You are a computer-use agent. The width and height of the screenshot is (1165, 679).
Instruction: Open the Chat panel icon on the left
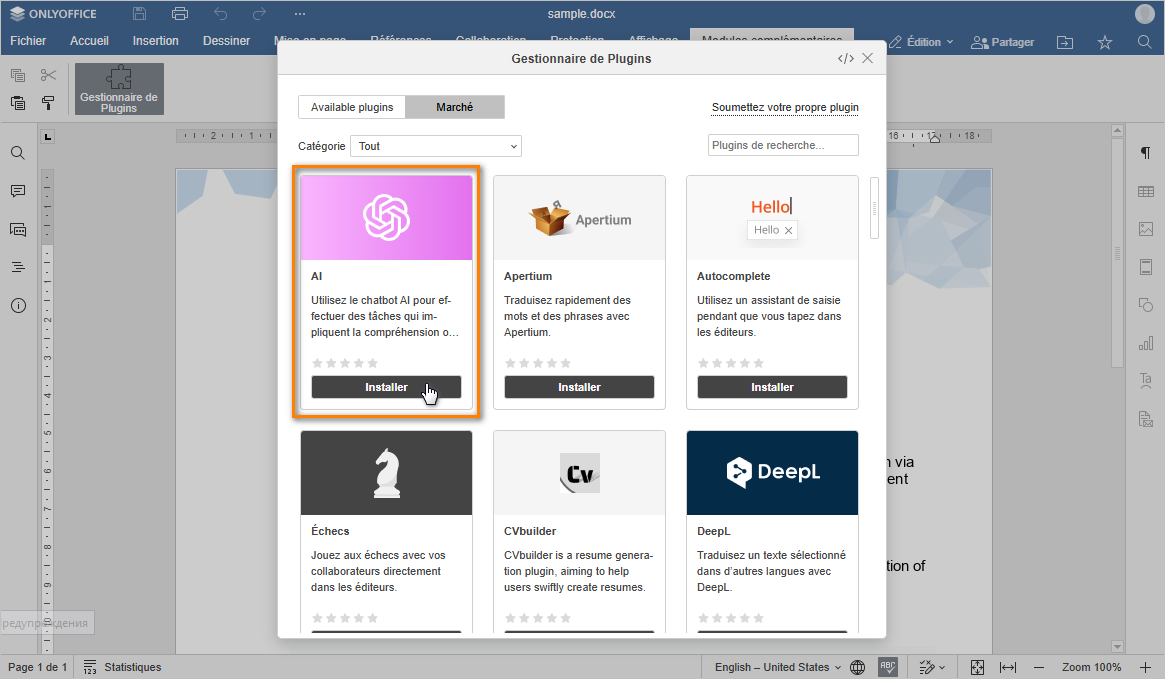click(18, 229)
